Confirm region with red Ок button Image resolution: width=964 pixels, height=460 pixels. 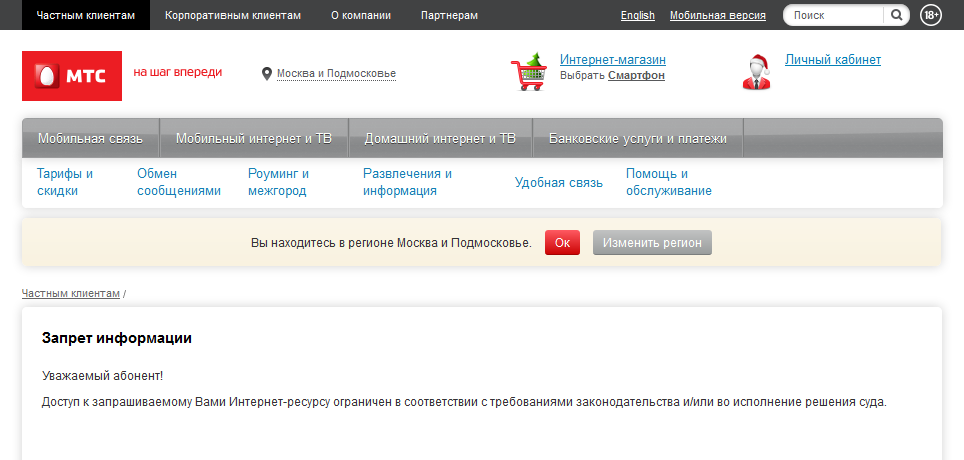(563, 242)
